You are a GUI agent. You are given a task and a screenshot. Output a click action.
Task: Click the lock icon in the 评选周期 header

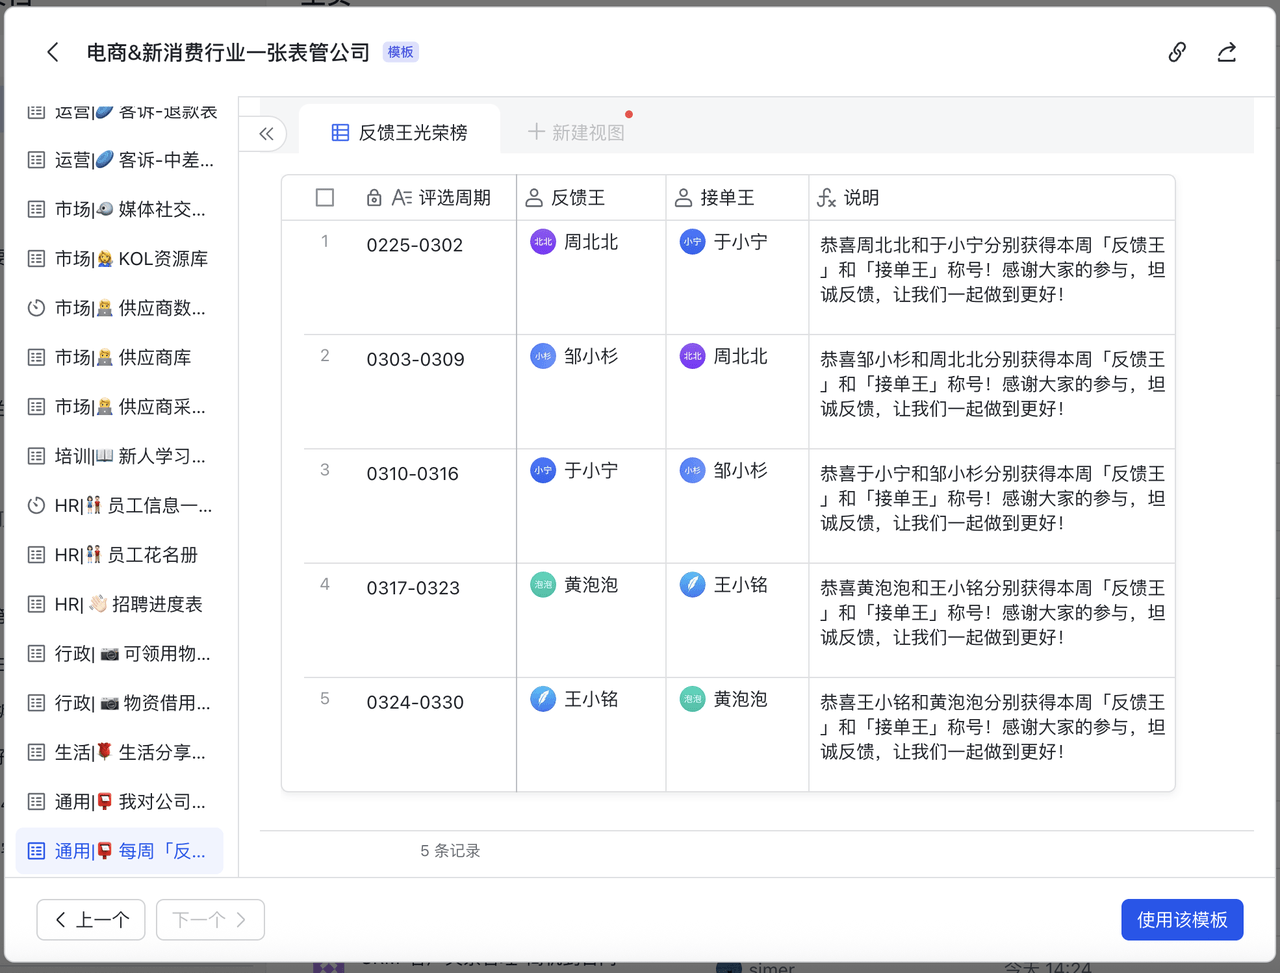coord(374,198)
